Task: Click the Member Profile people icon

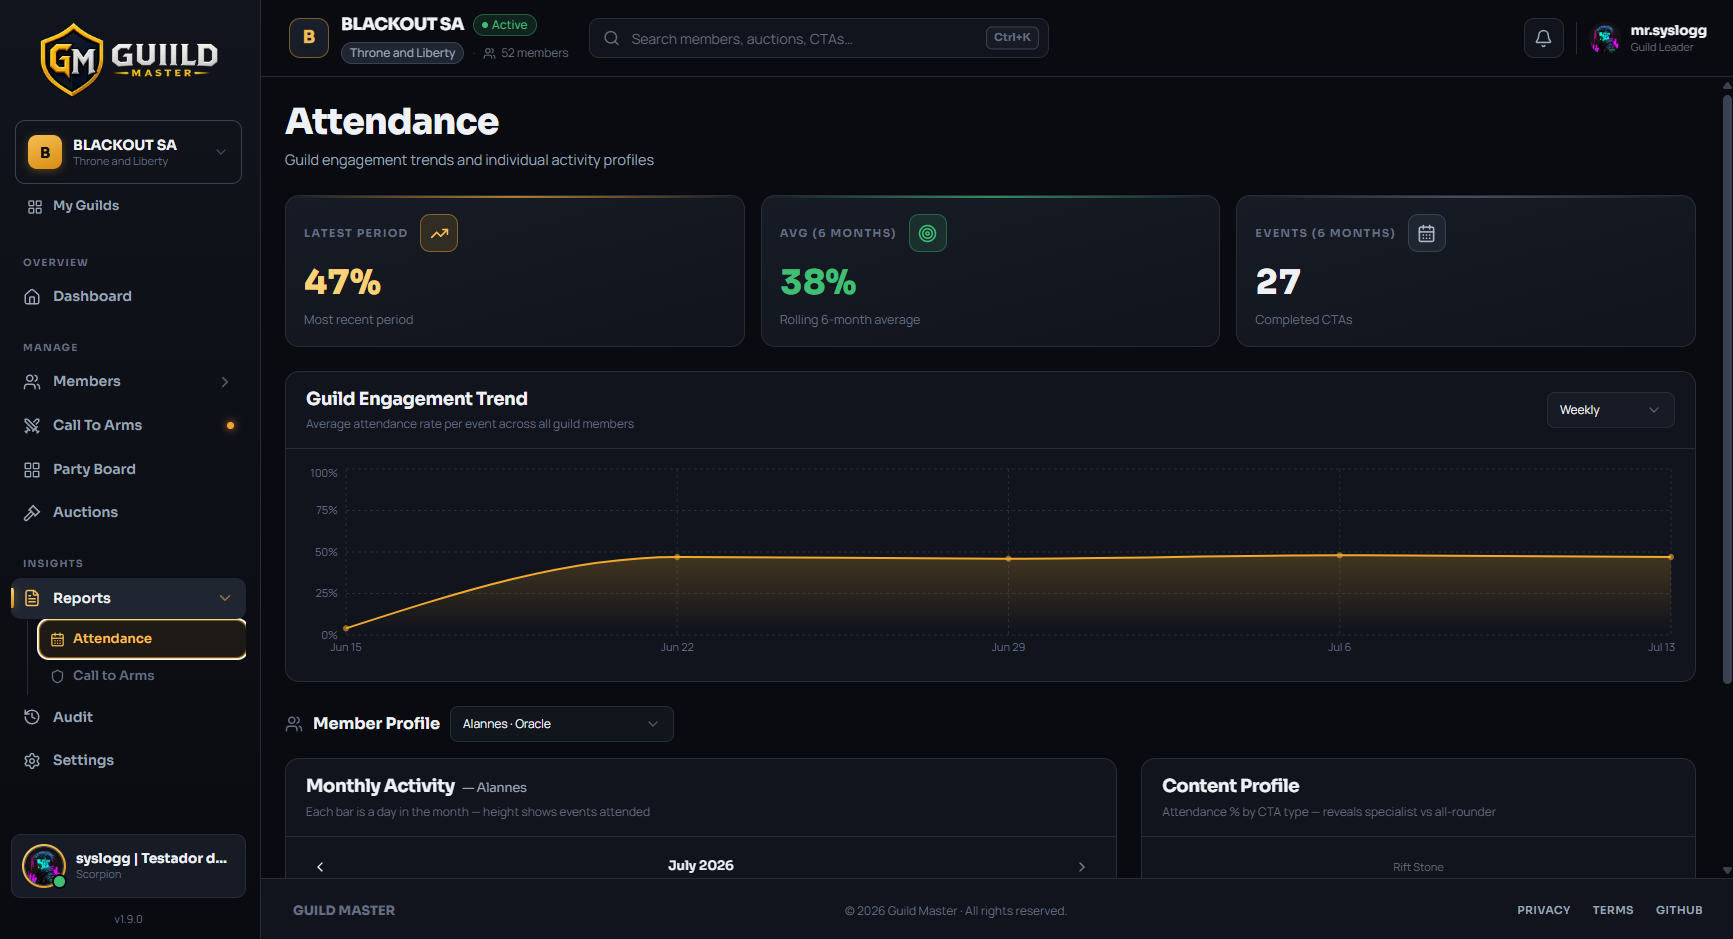Action: 294,724
